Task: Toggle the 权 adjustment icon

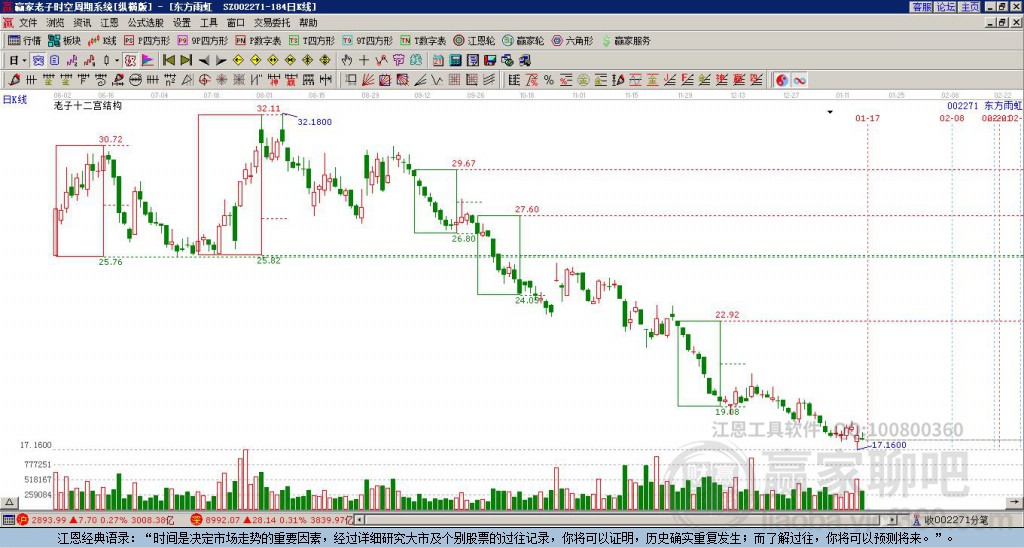Action: [130, 60]
